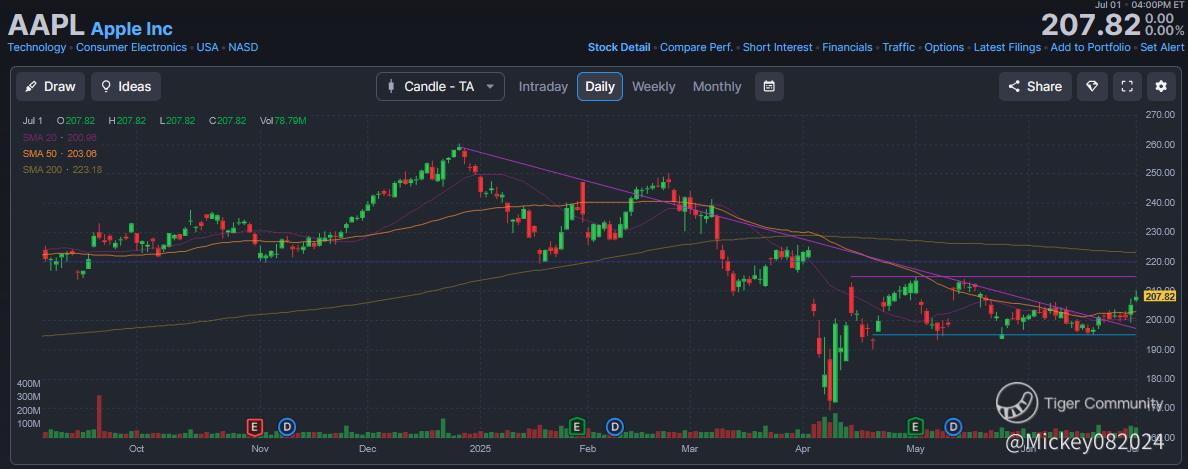Click the Consumer Electronics industry link
This screenshot has width=1188, height=469.
131,47
